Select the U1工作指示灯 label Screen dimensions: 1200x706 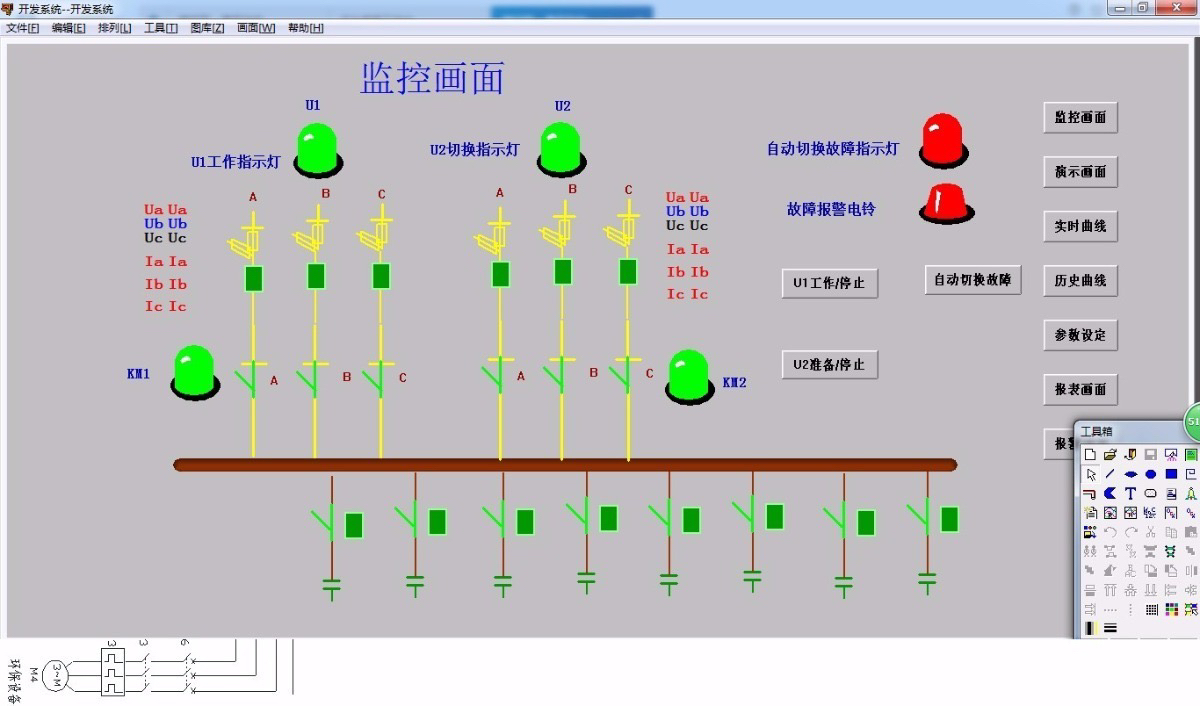tap(236, 162)
